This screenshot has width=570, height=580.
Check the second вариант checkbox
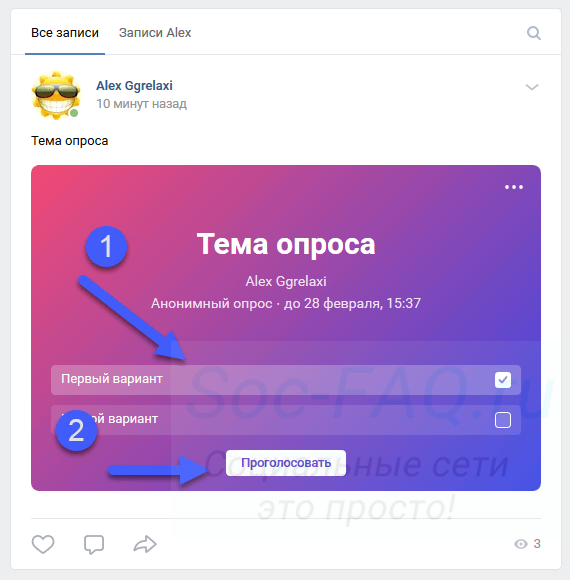pos(503,420)
